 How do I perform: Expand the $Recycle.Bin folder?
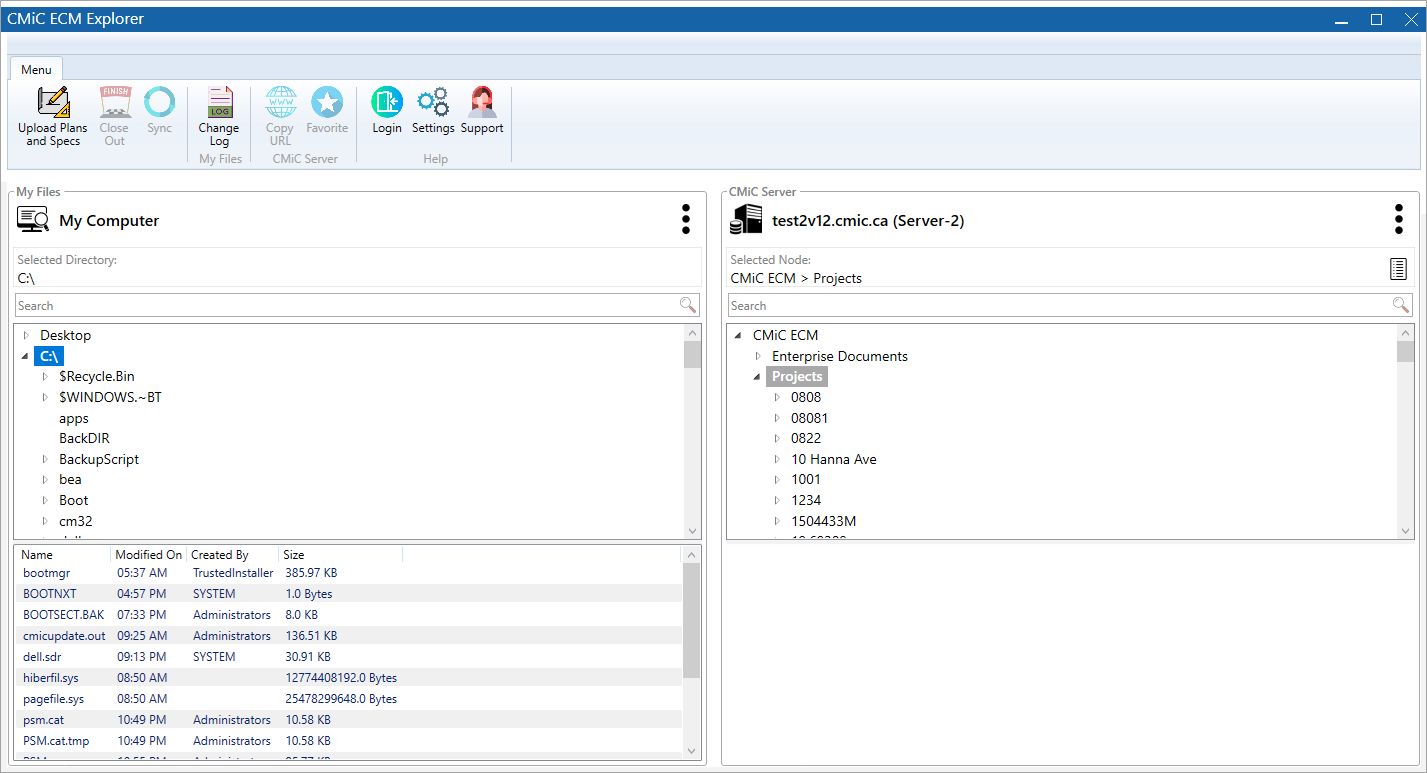46,376
